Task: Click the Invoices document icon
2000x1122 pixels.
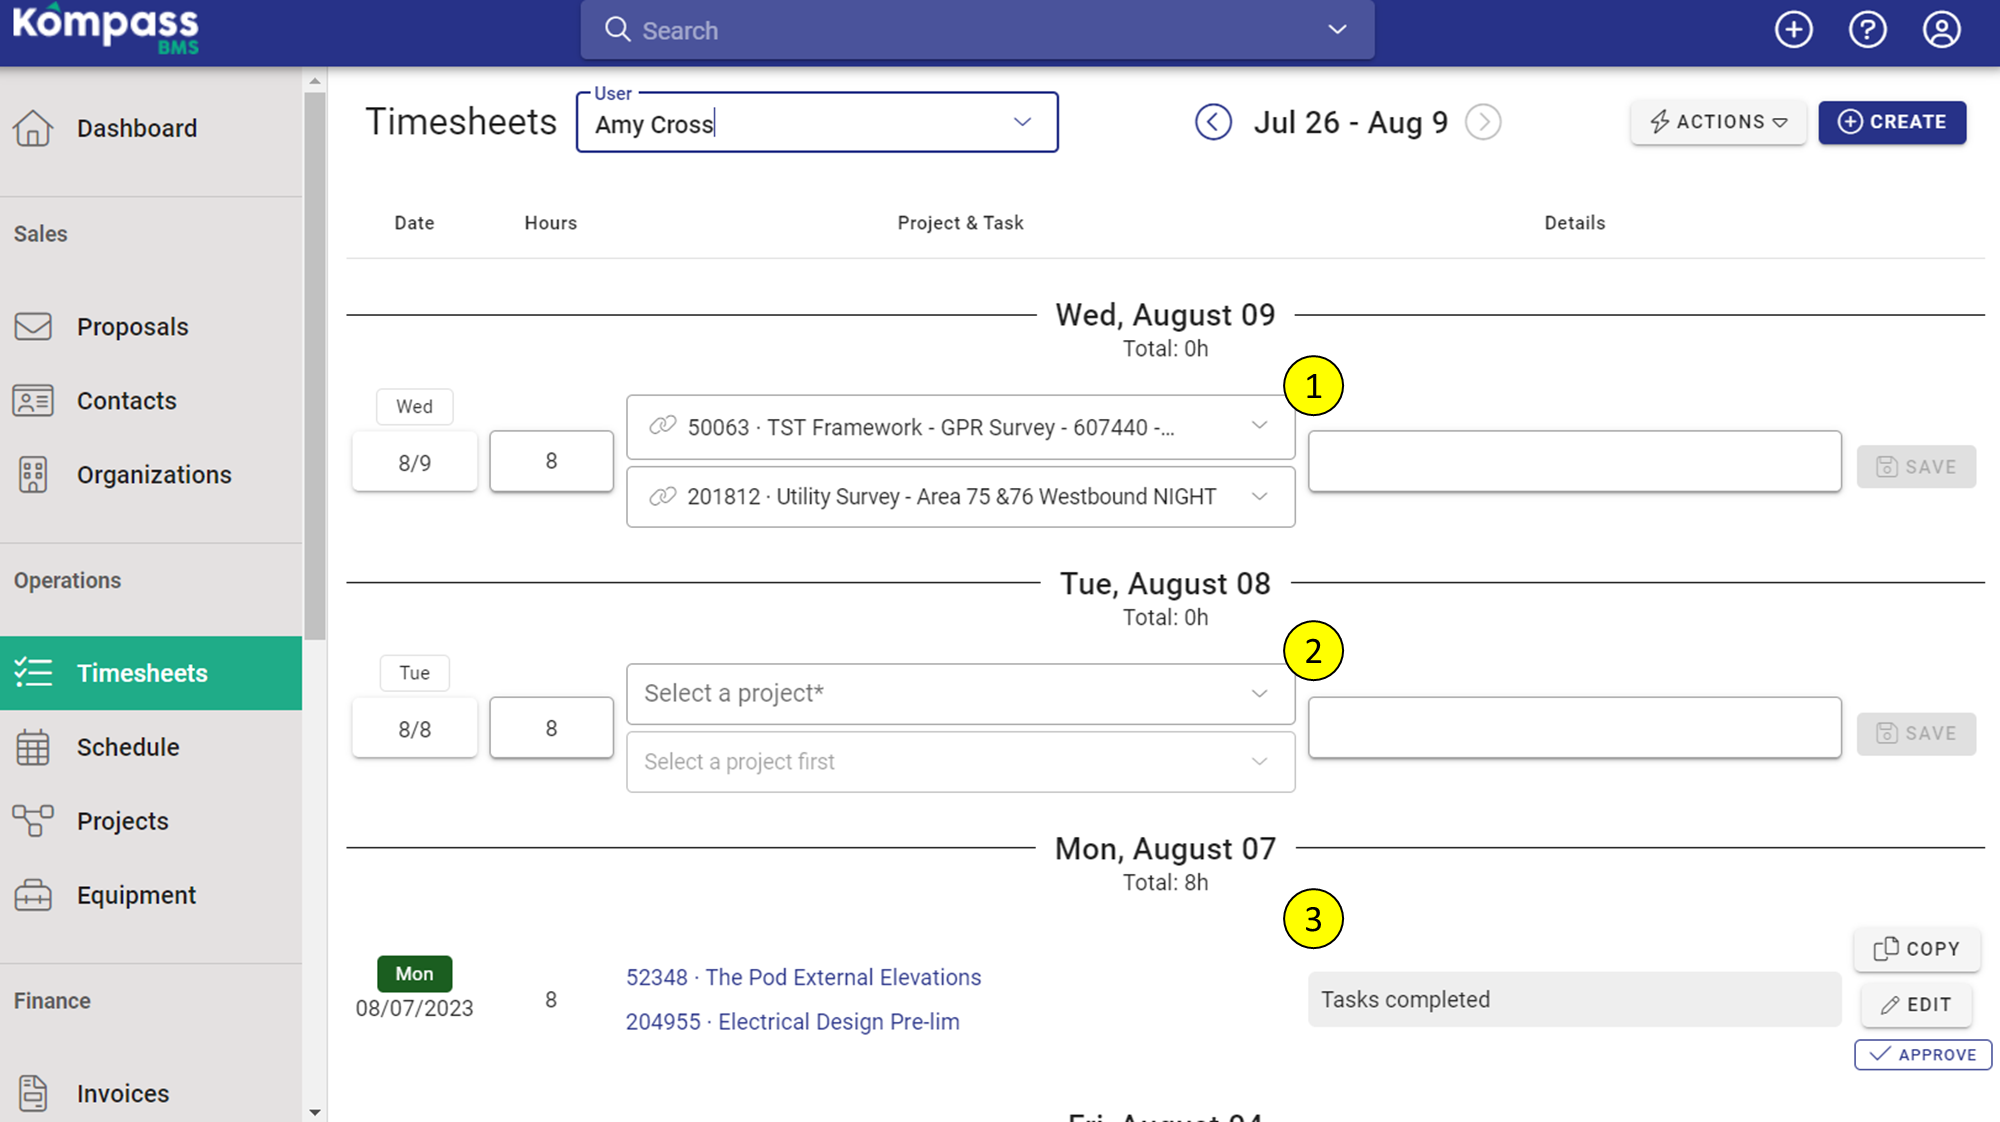Action: [33, 1093]
